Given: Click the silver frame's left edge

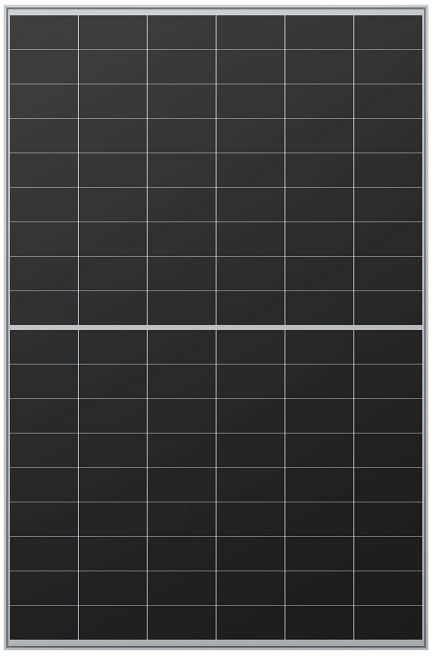Looking at the screenshot, I should (x=7, y=328).
